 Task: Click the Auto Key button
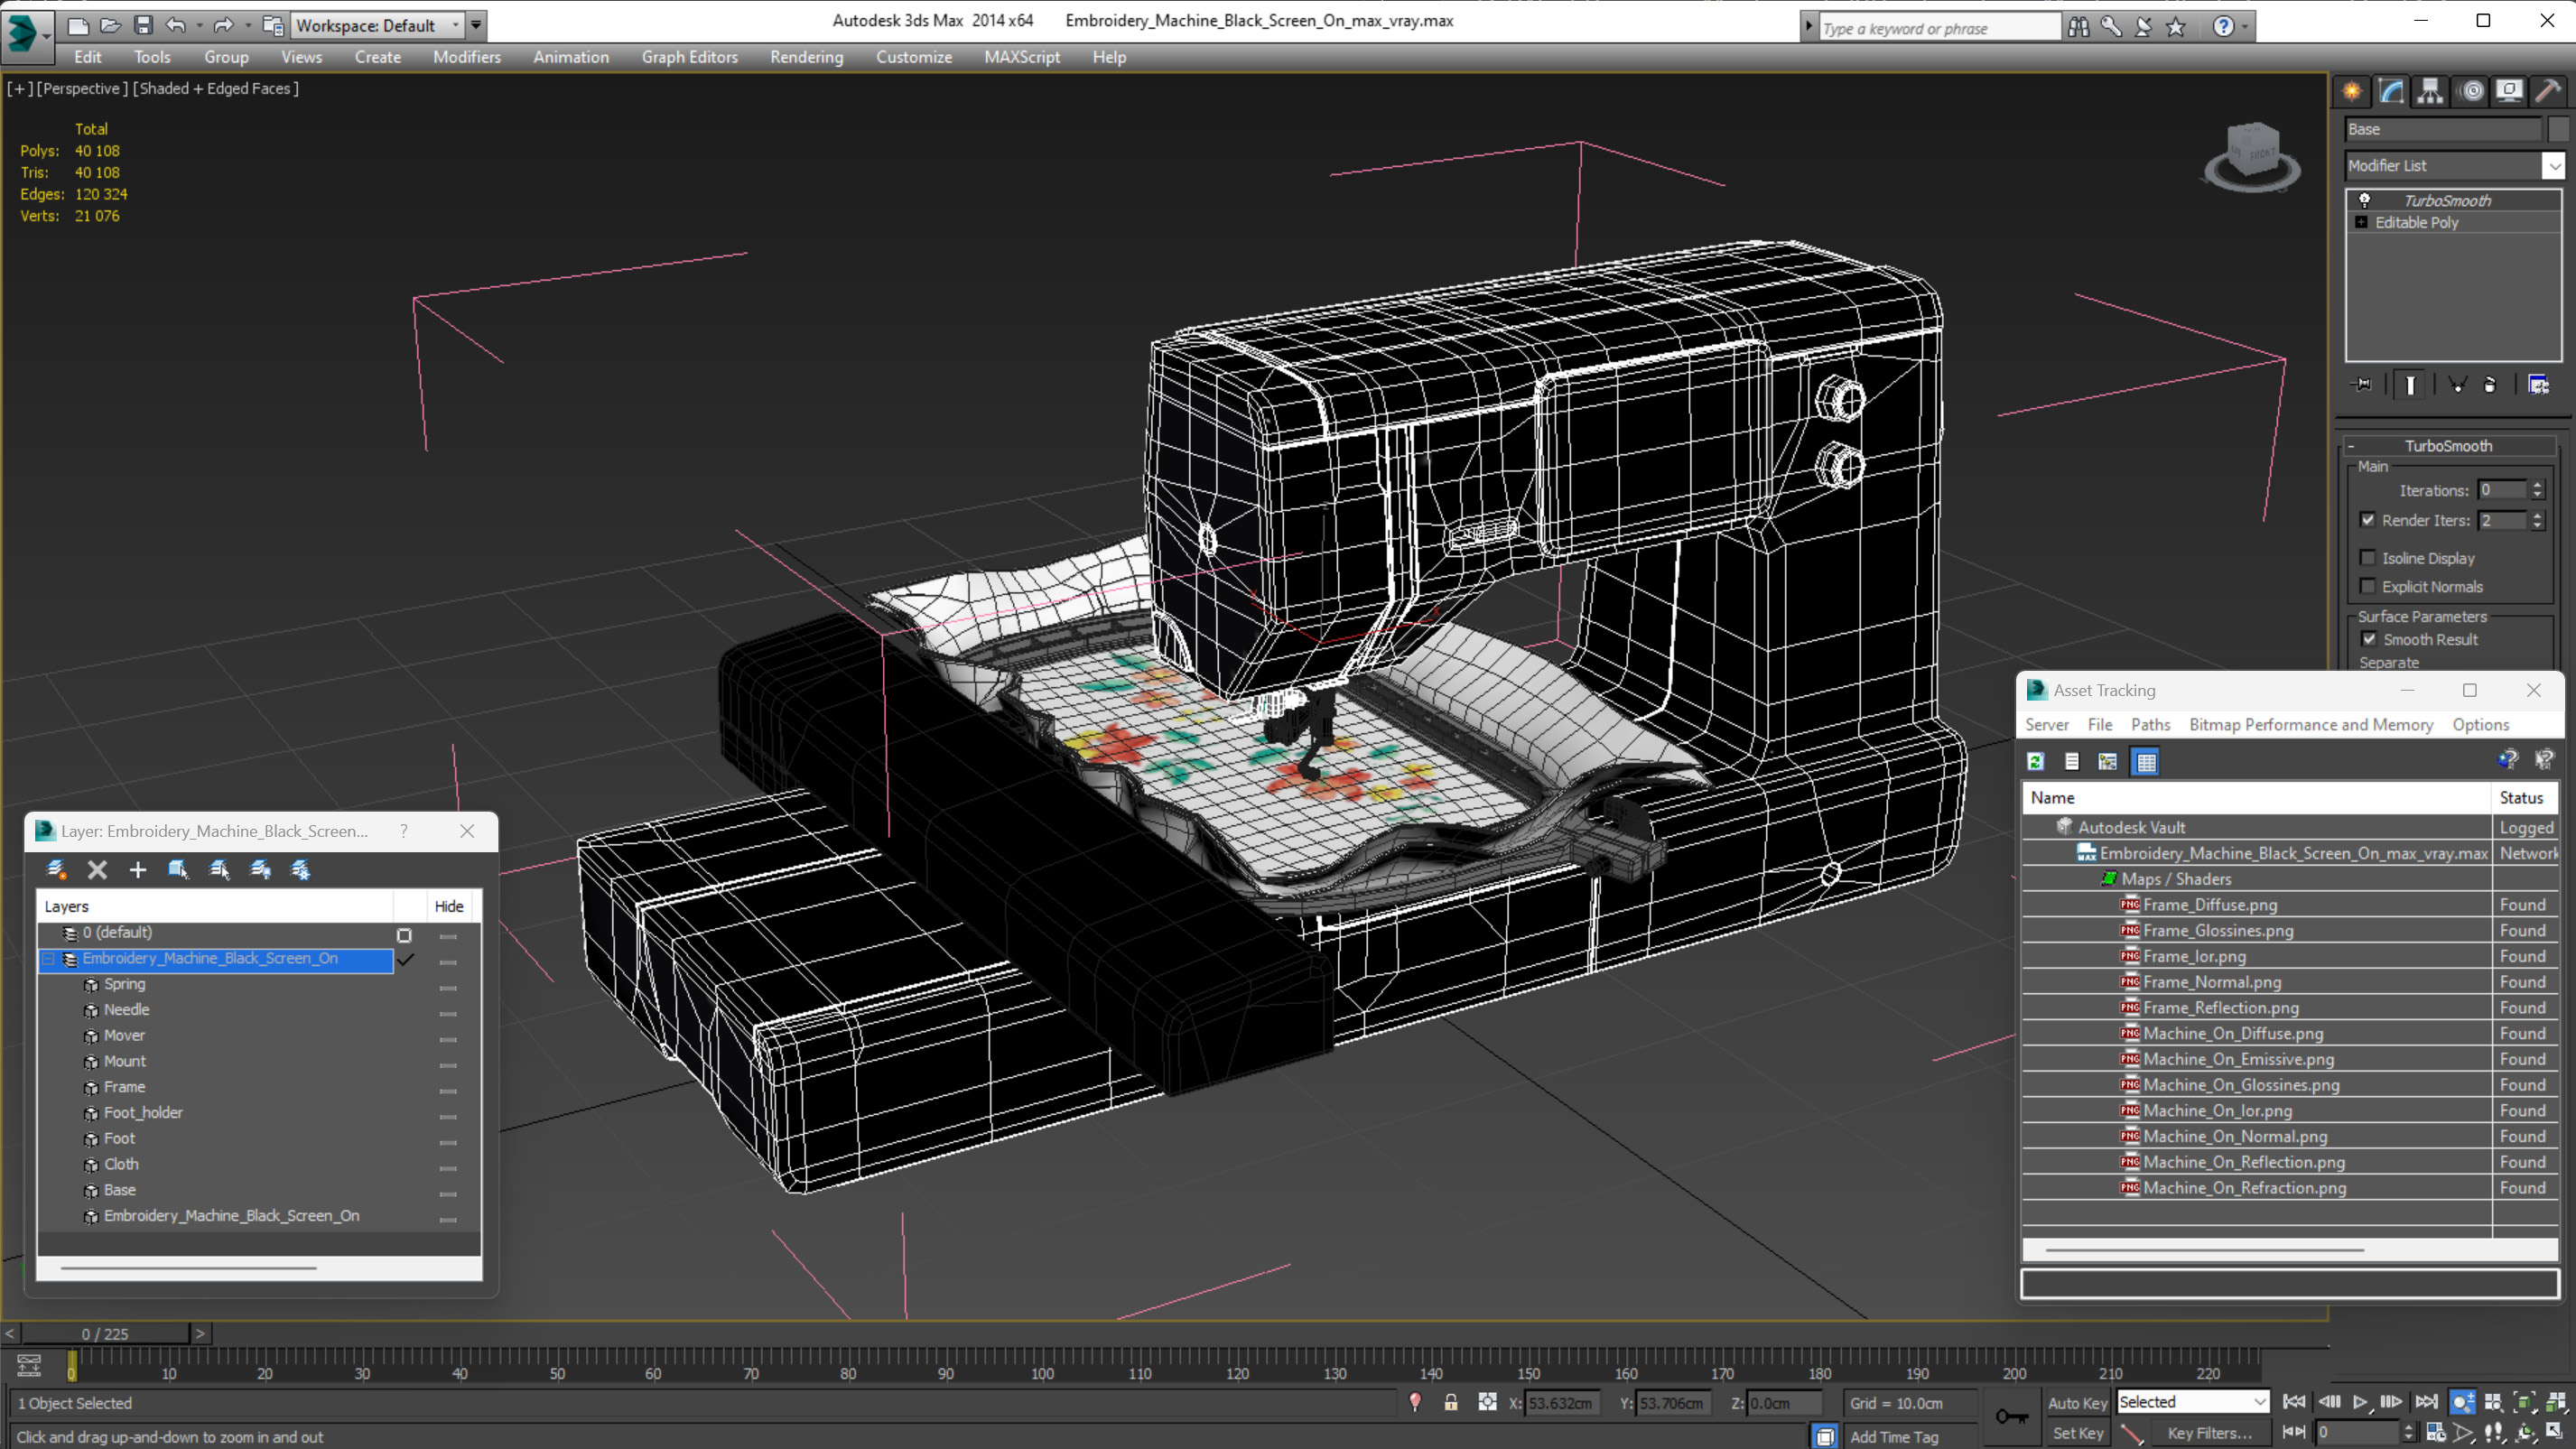click(2076, 1402)
